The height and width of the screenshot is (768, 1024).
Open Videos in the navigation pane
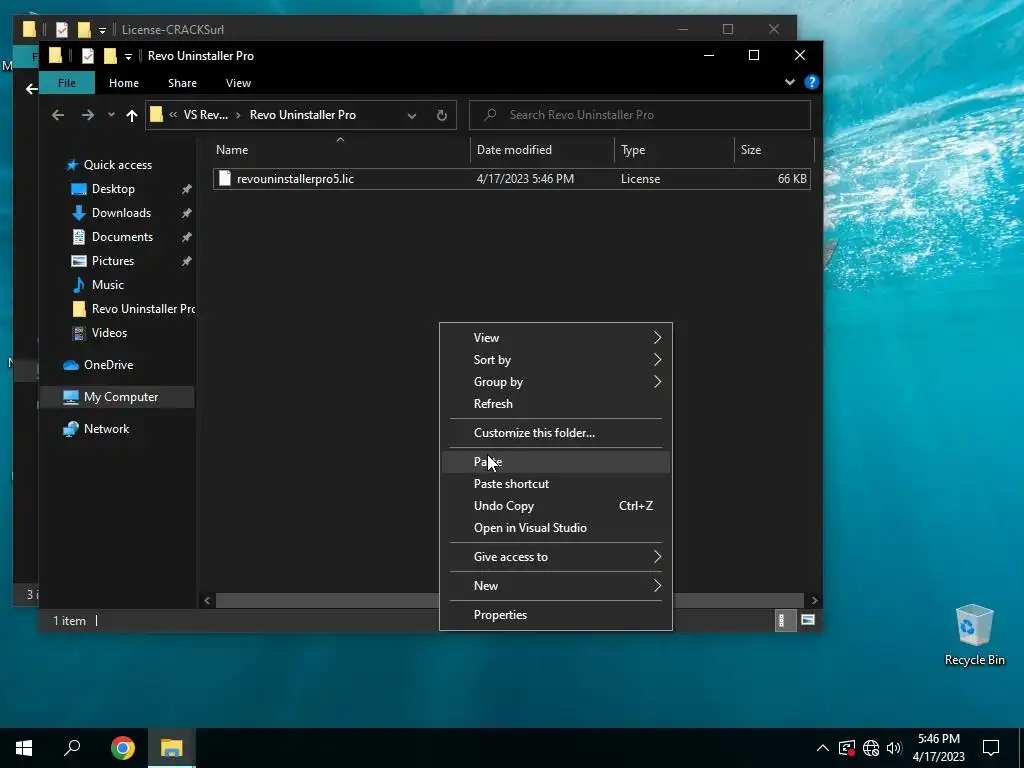click(x=109, y=333)
